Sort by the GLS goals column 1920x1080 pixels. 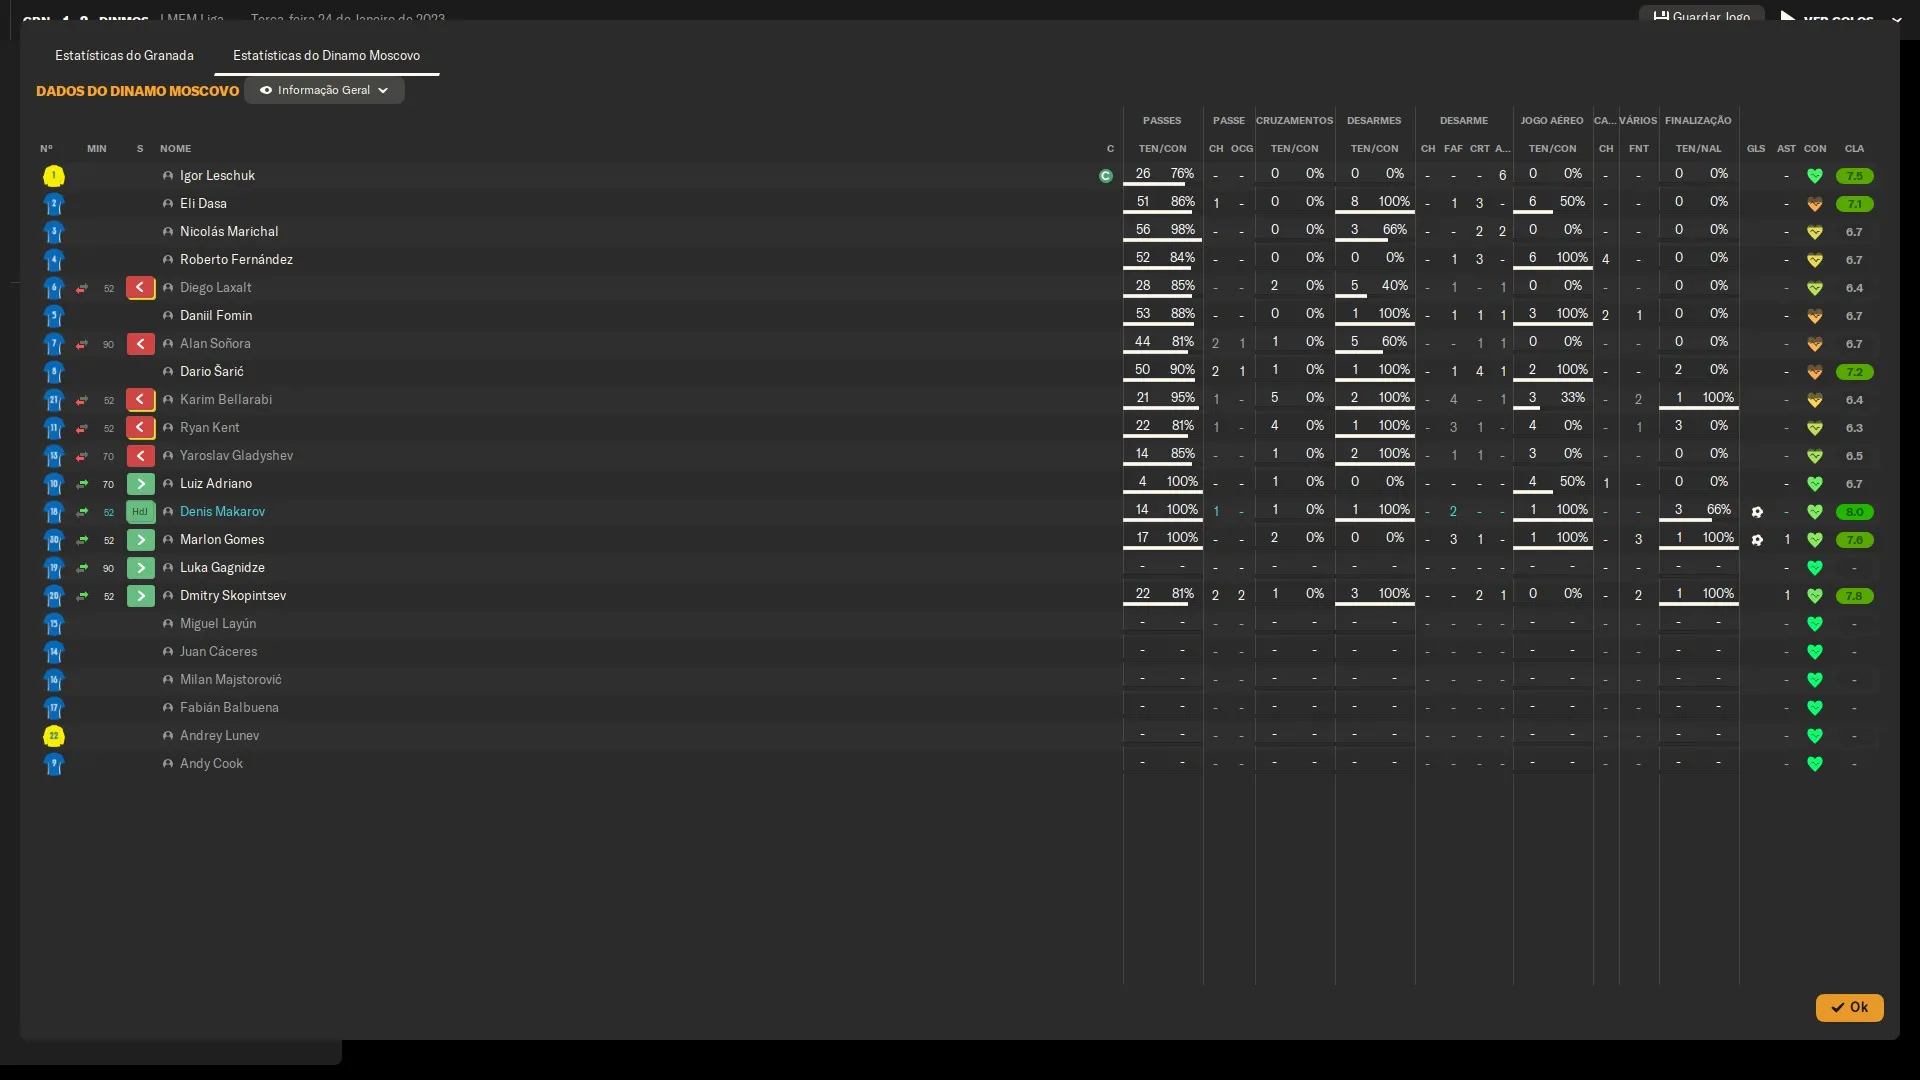1756,149
